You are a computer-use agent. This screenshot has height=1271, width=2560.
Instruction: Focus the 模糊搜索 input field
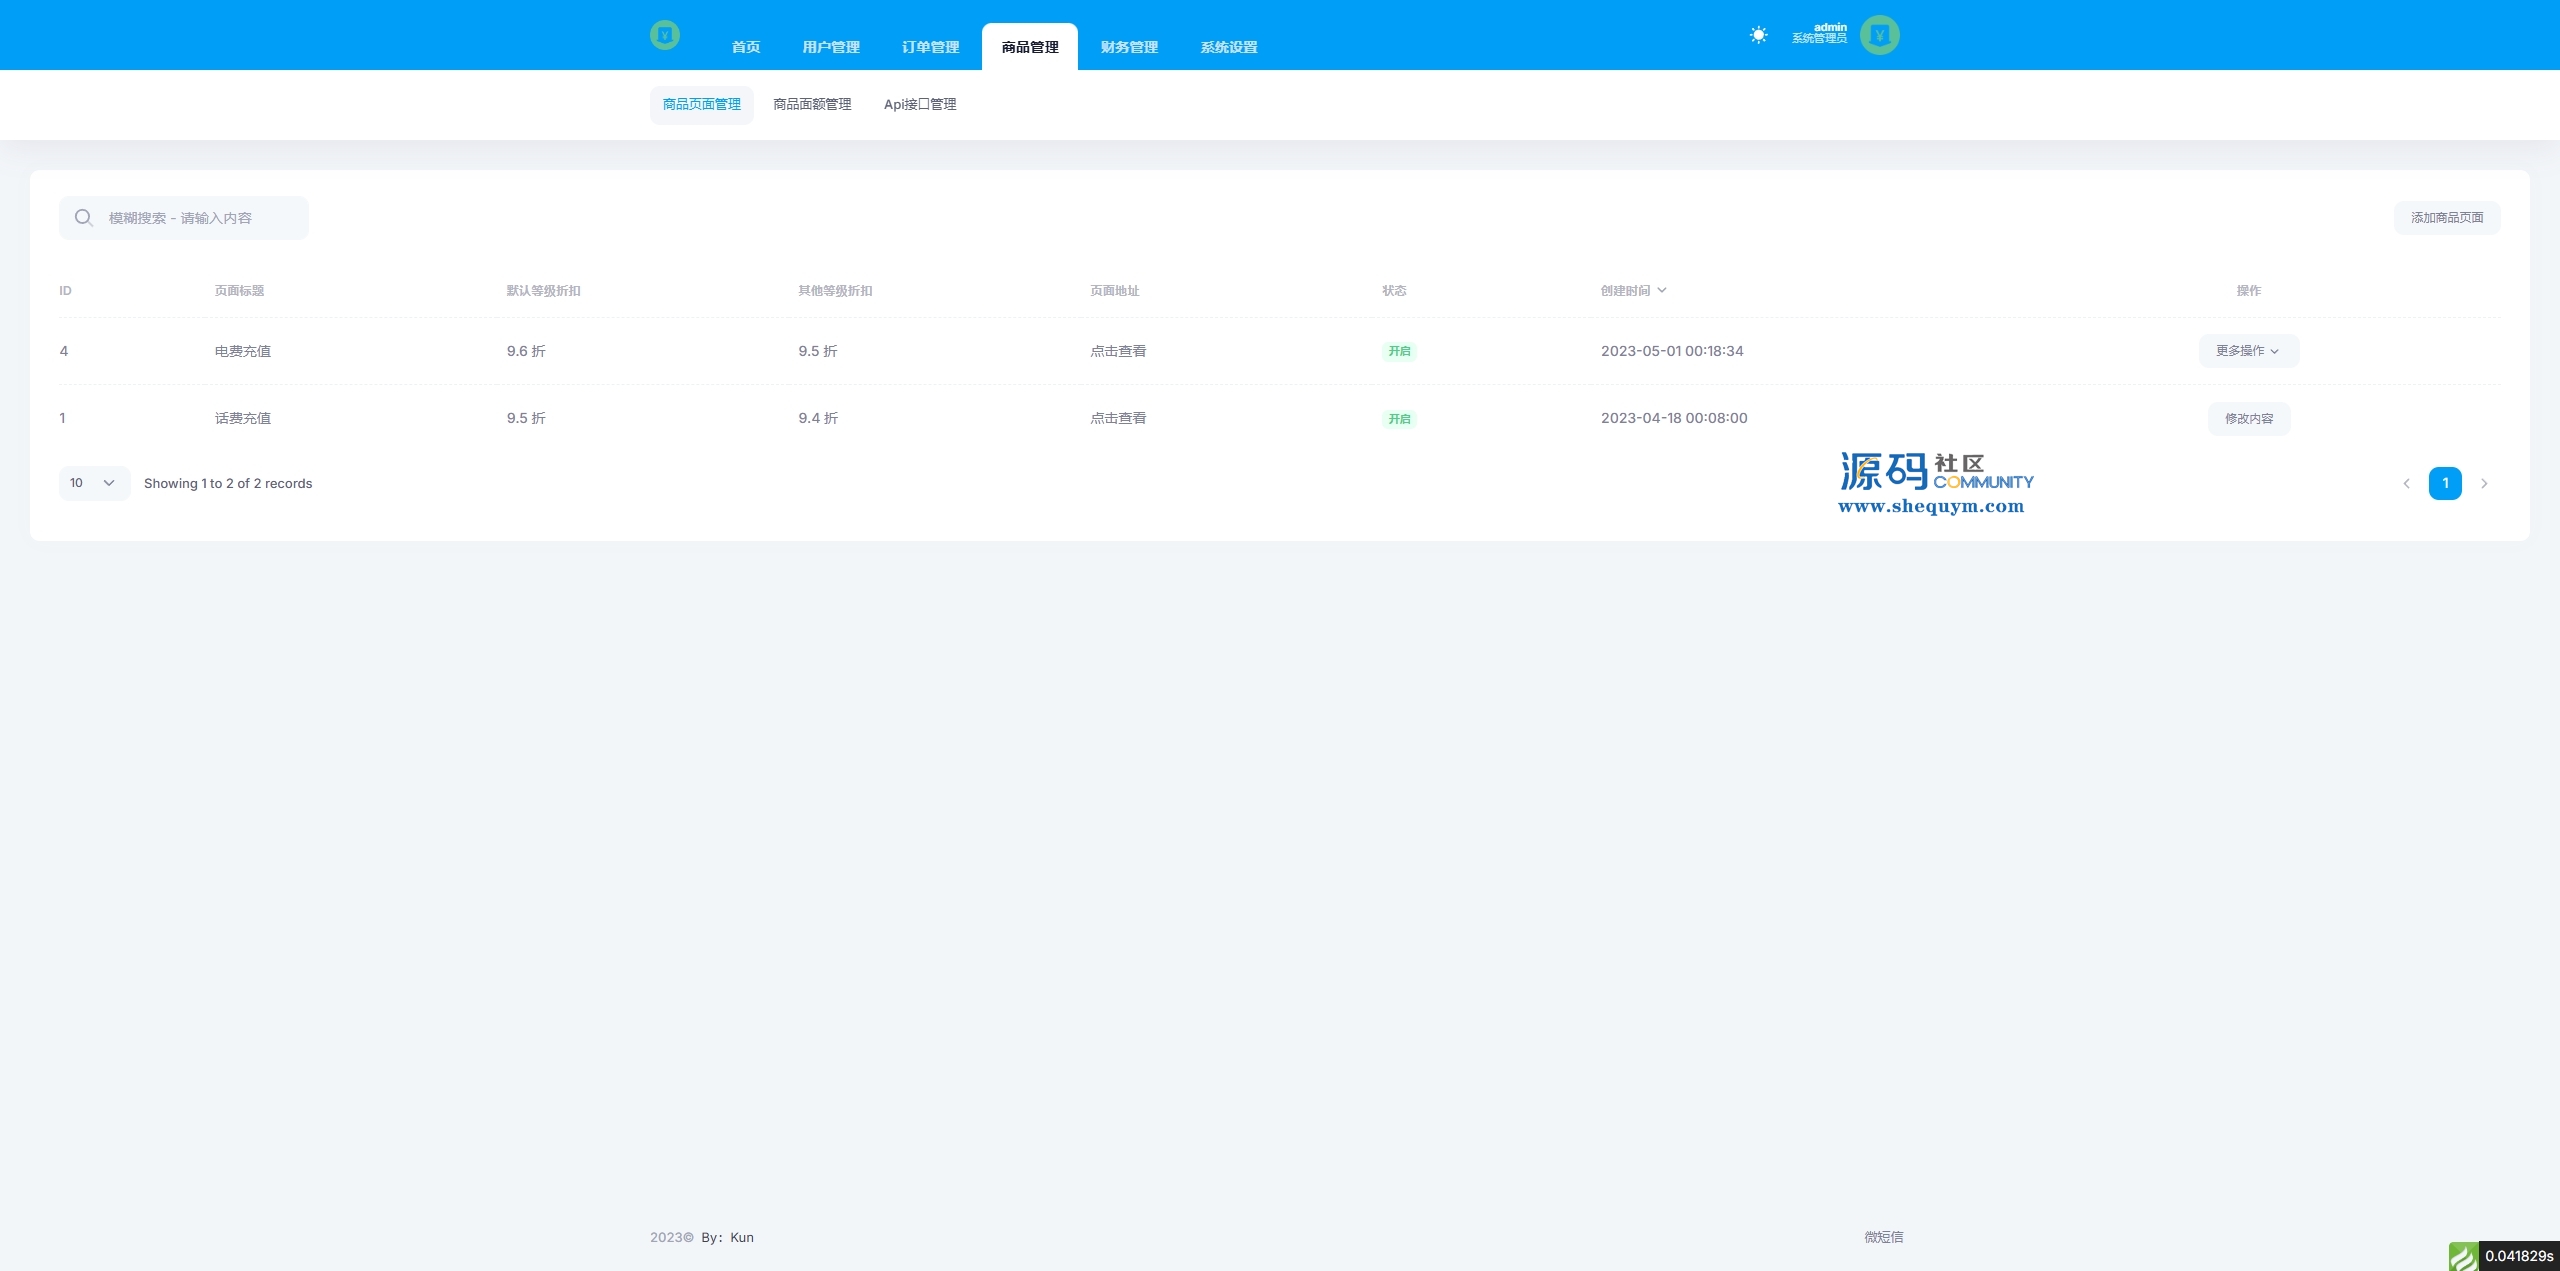point(200,218)
